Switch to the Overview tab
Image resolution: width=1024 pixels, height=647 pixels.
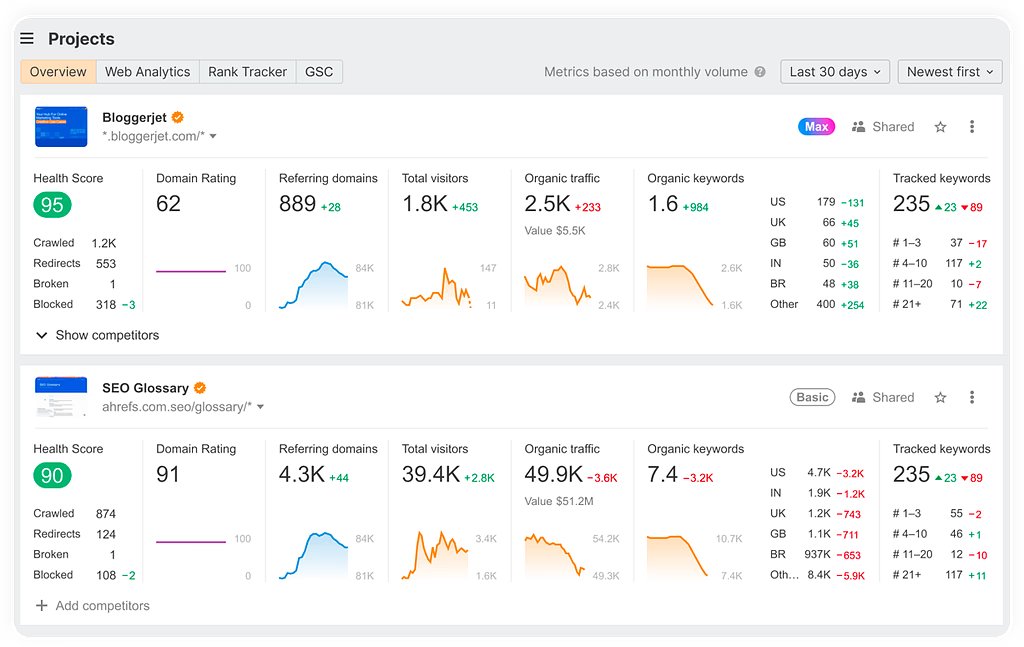(58, 72)
